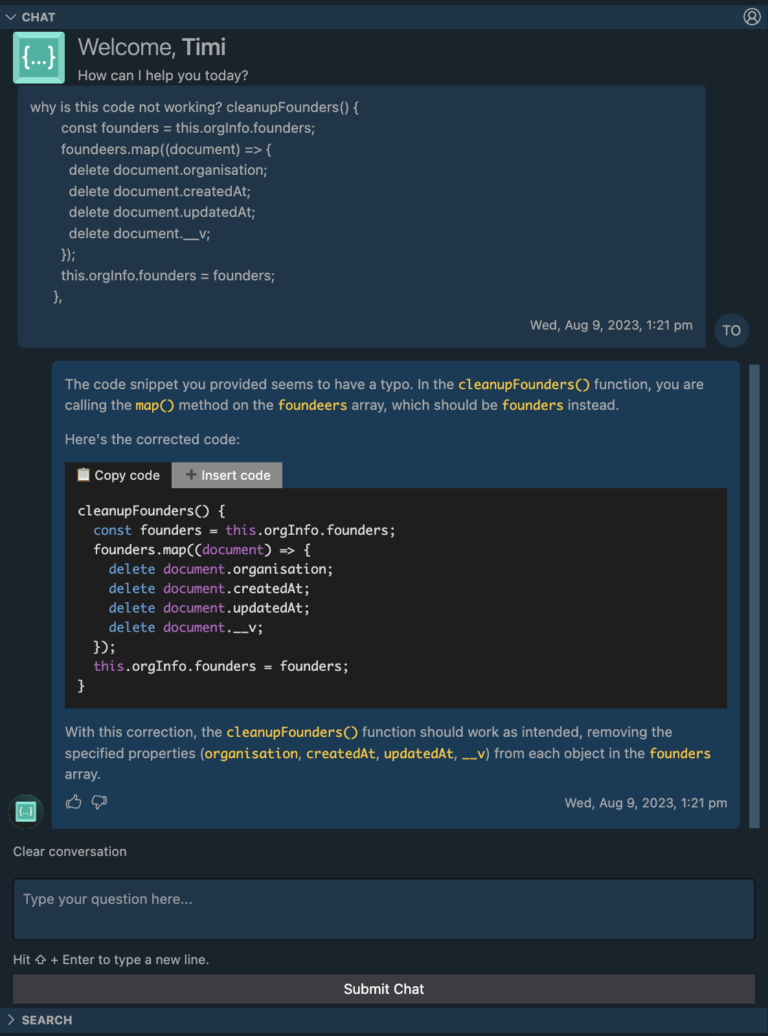Expand the SEARCH section chevron
The image size is (768, 1036).
click(11, 1020)
